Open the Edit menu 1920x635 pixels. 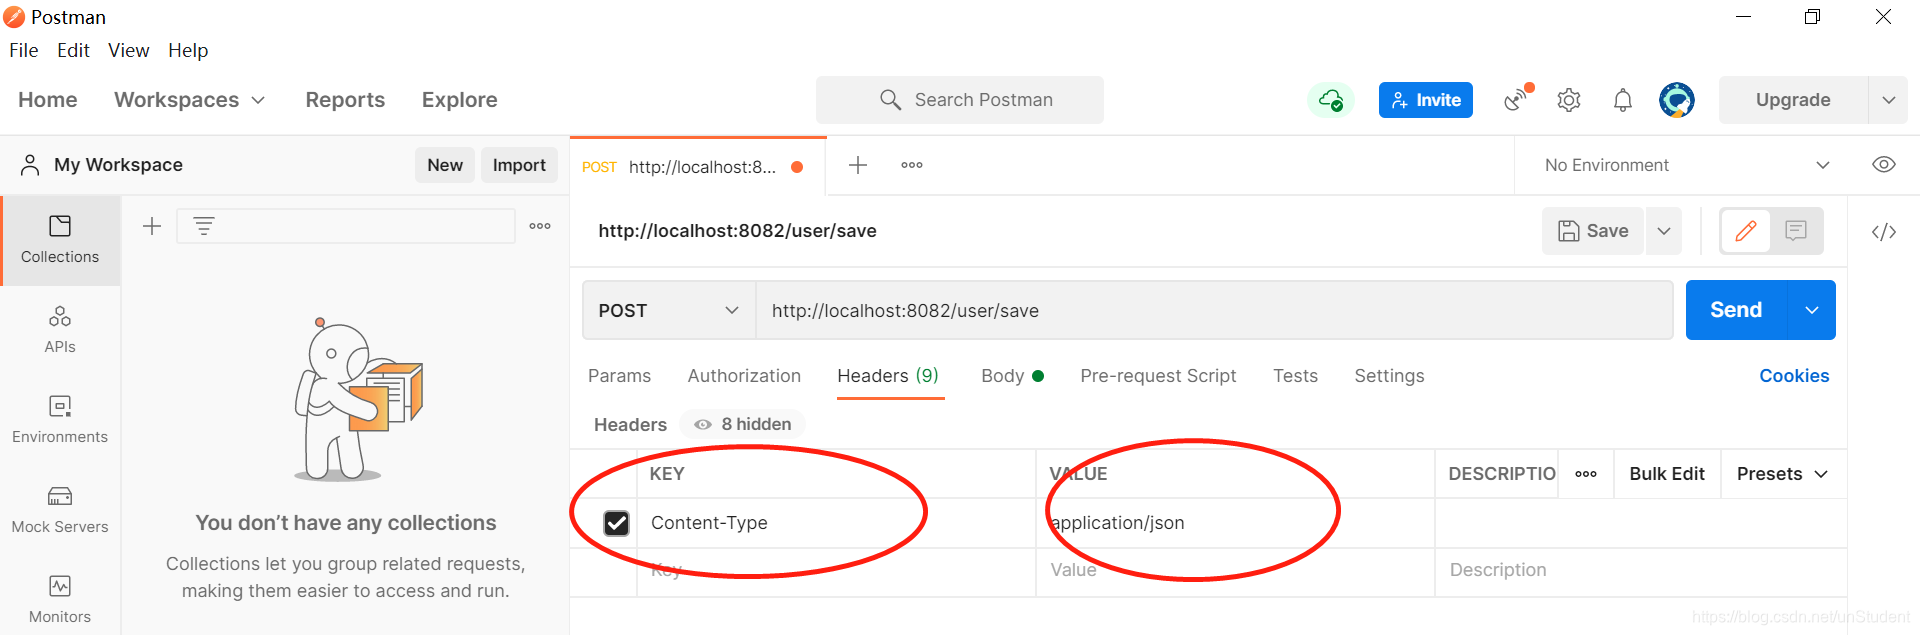(x=73, y=50)
